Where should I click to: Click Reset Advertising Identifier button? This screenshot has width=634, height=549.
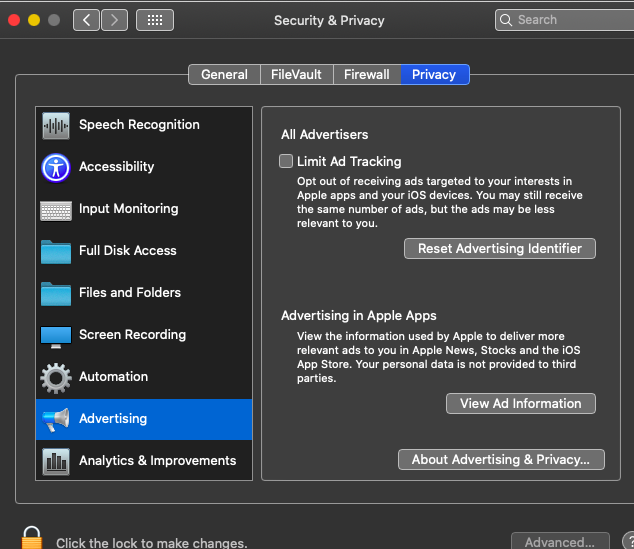point(500,248)
